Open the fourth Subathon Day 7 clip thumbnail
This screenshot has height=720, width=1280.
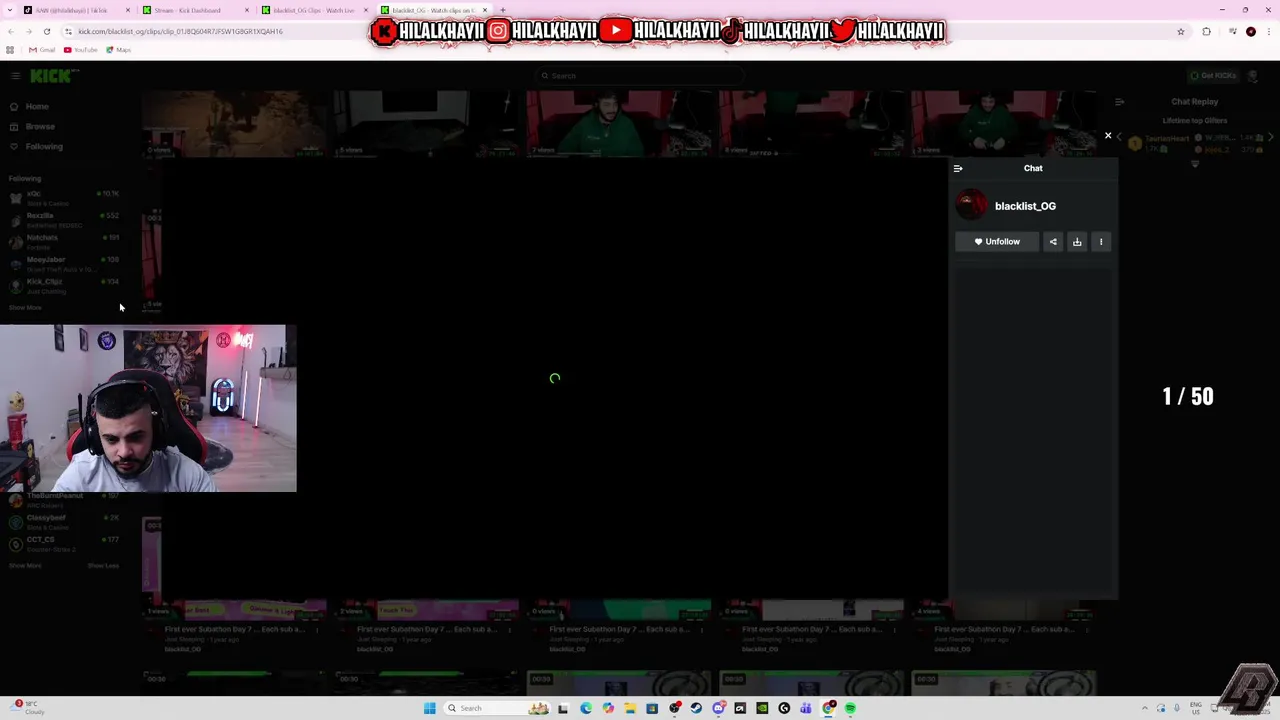812,609
